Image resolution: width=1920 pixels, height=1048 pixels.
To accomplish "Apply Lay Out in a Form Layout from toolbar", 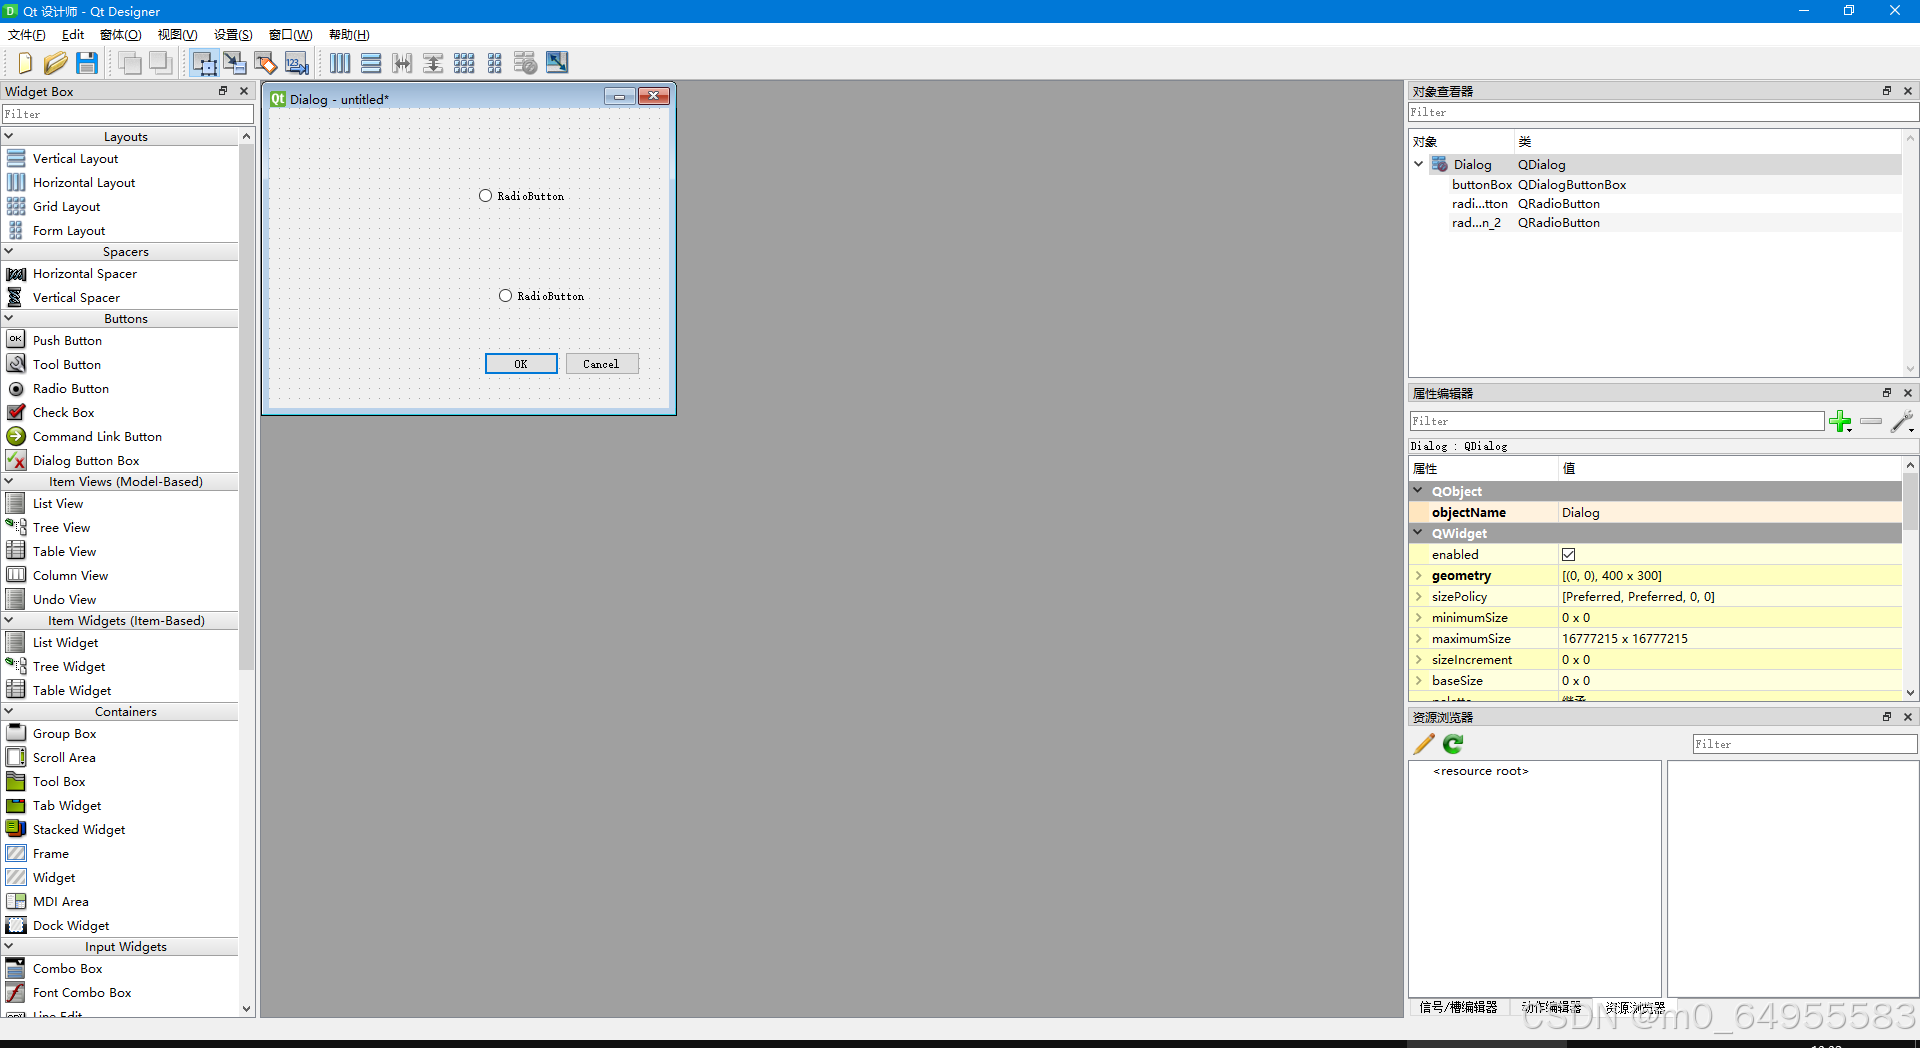I will 495,63.
